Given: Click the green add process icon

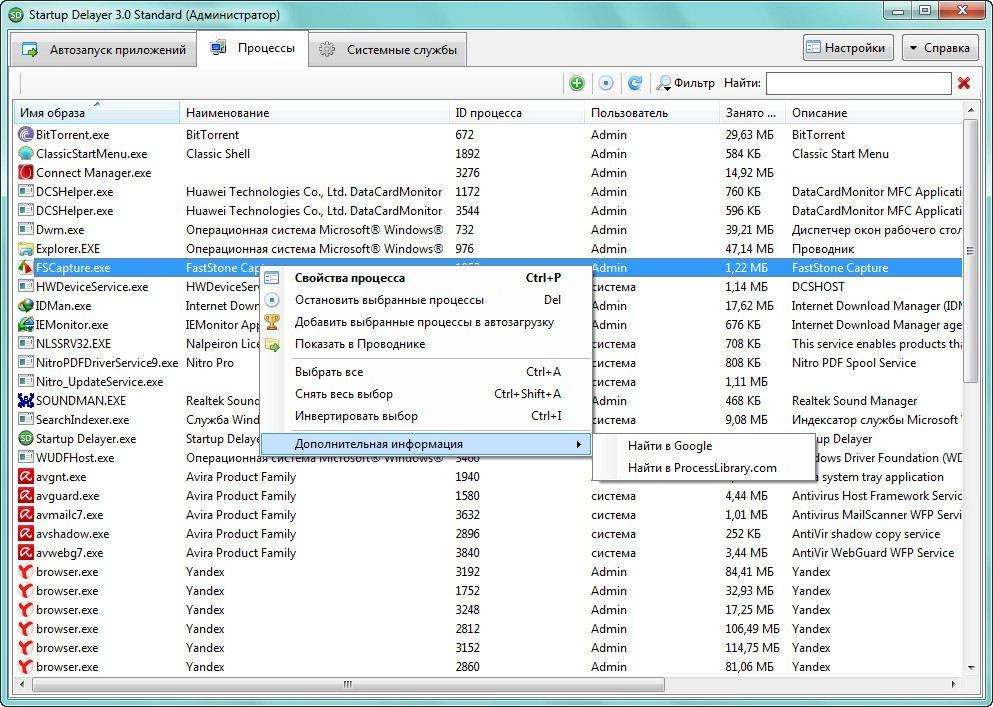Looking at the screenshot, I should (x=576, y=83).
